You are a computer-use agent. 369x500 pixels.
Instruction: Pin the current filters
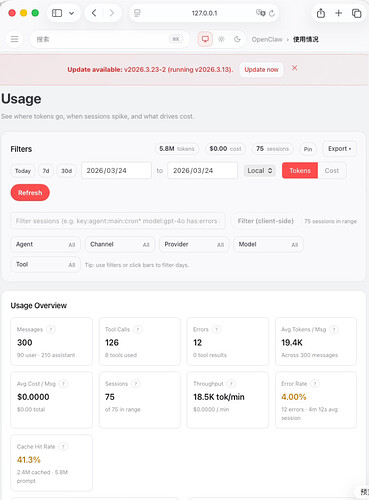(x=308, y=149)
